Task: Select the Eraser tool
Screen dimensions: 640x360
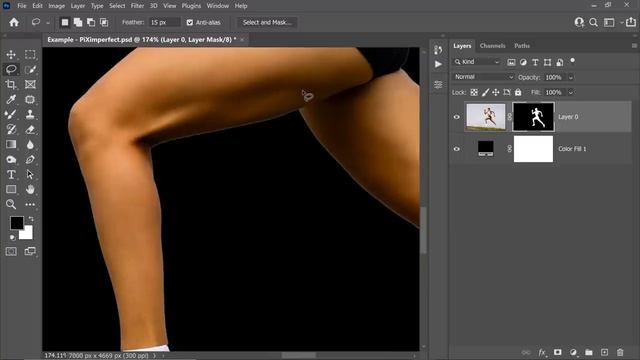Action: (30, 129)
